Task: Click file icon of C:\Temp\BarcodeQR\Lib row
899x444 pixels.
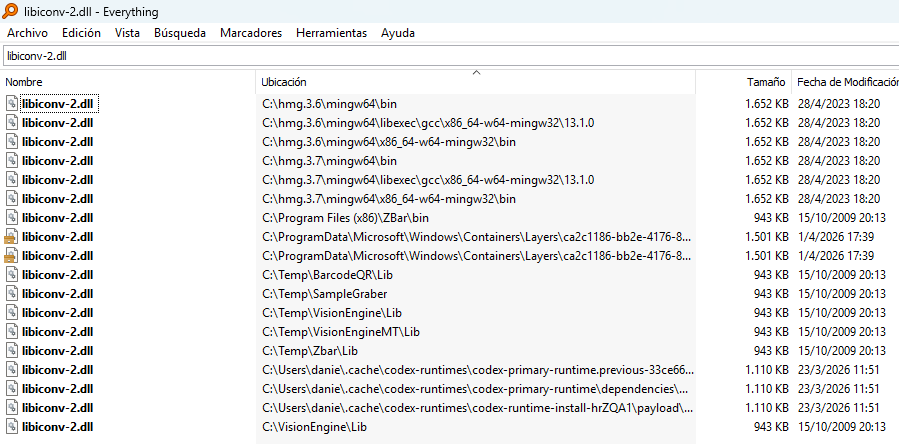Action: [x=12, y=274]
